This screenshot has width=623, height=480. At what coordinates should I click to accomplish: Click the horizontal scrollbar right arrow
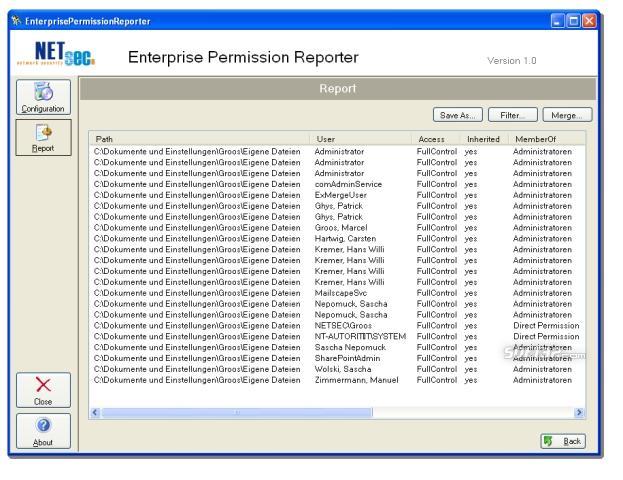click(579, 412)
